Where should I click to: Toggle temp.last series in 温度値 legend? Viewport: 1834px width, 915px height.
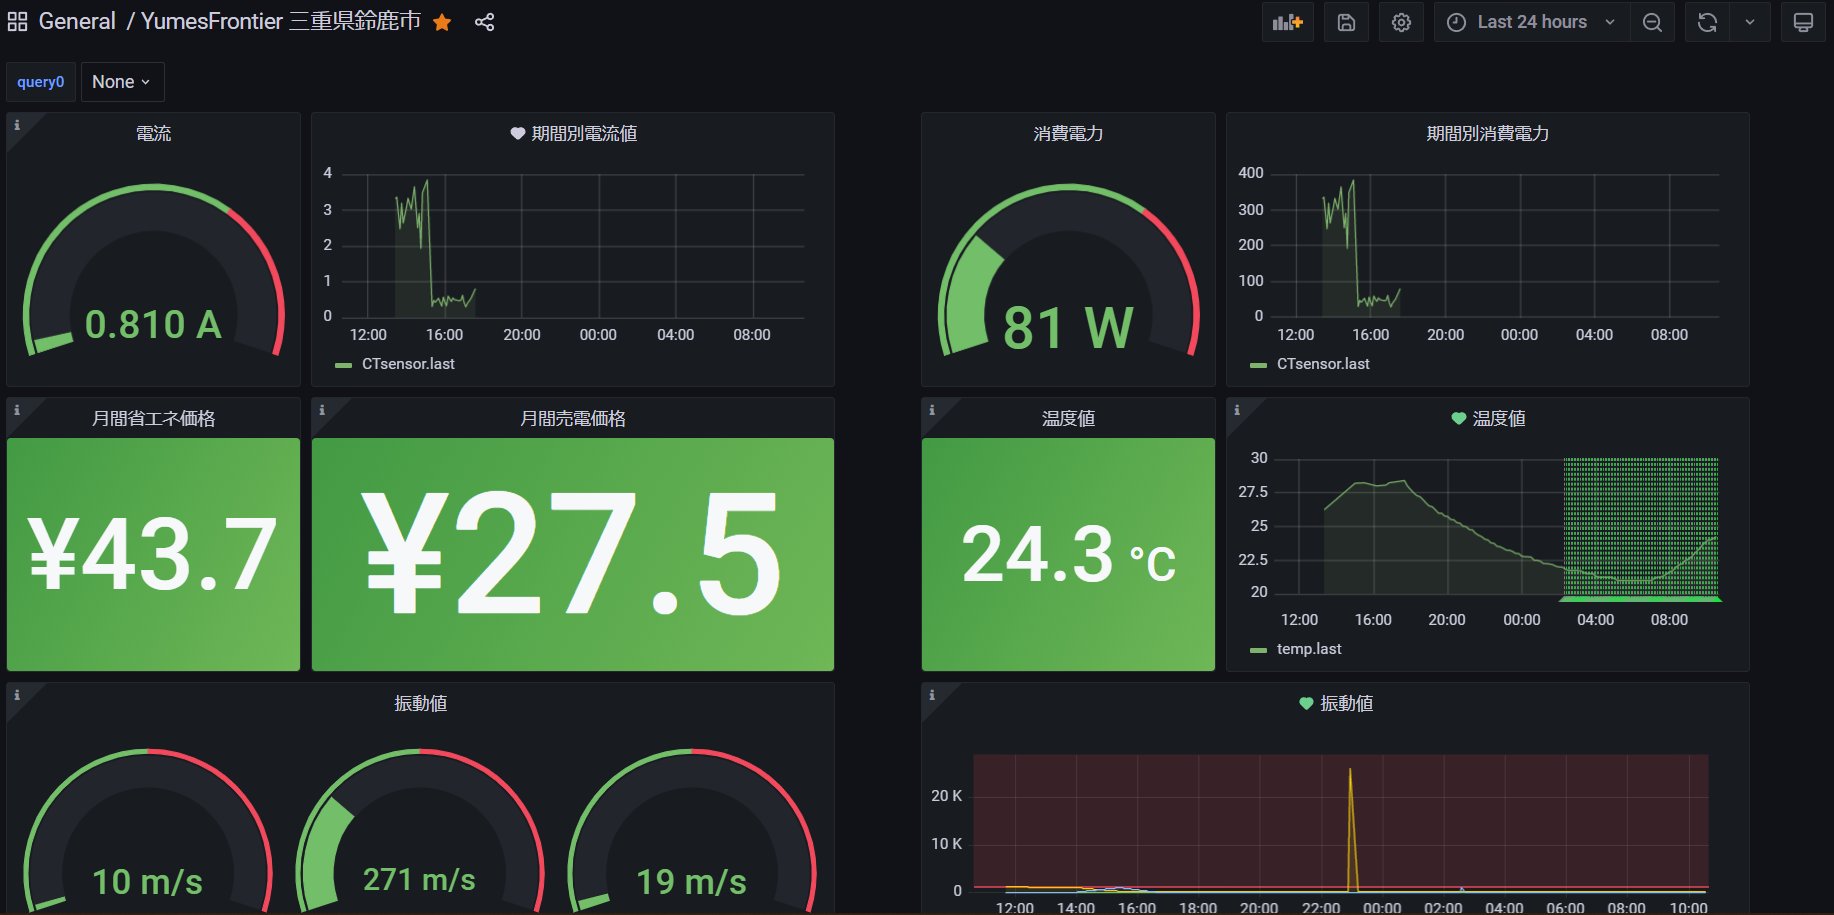coord(1309,649)
